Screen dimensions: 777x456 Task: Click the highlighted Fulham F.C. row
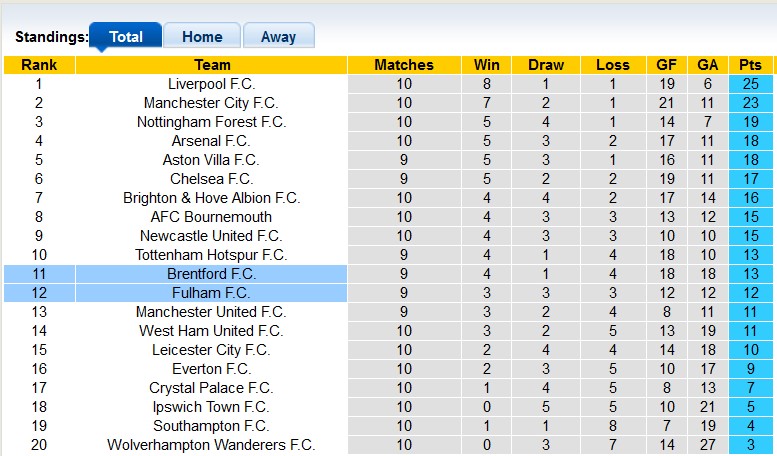211,293
